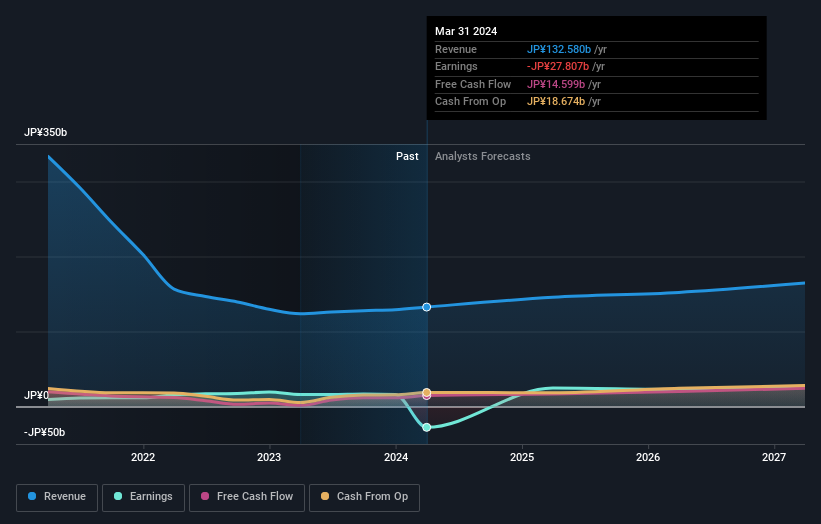Toggle the Cash From Op legend series
The width and height of the screenshot is (821, 524).
tap(364, 497)
